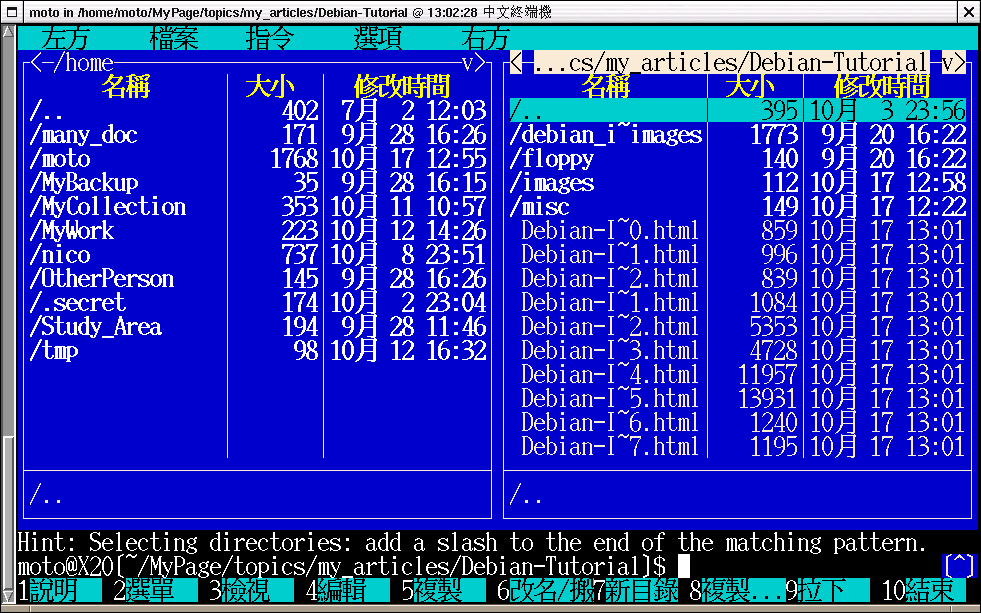Viewport: 981px width, 613px height.
Task: Select file Debian-I~0.html
Action: [x=738, y=230]
